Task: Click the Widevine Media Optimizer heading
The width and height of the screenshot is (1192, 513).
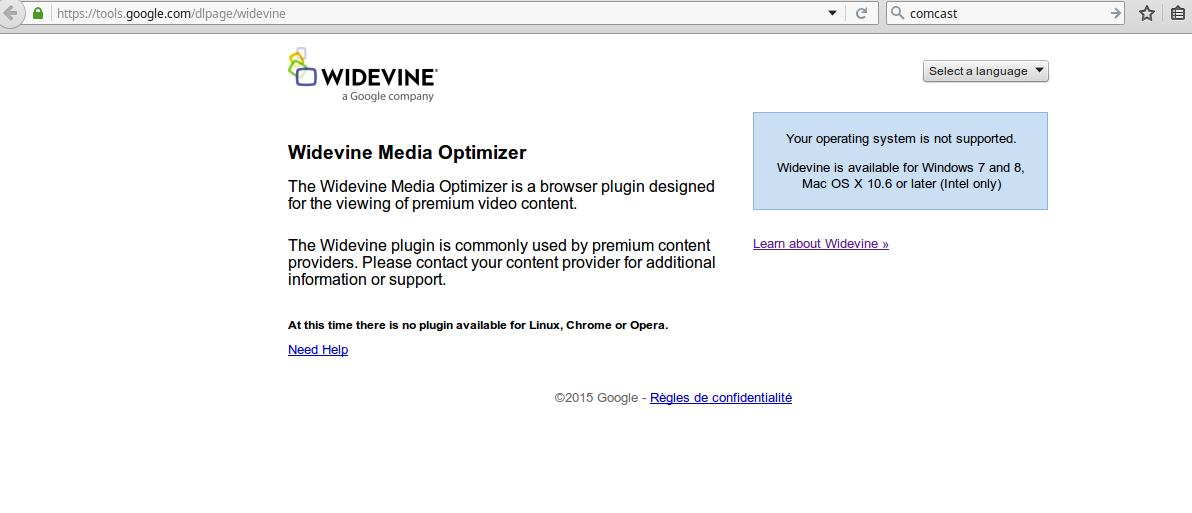Action: tap(407, 153)
